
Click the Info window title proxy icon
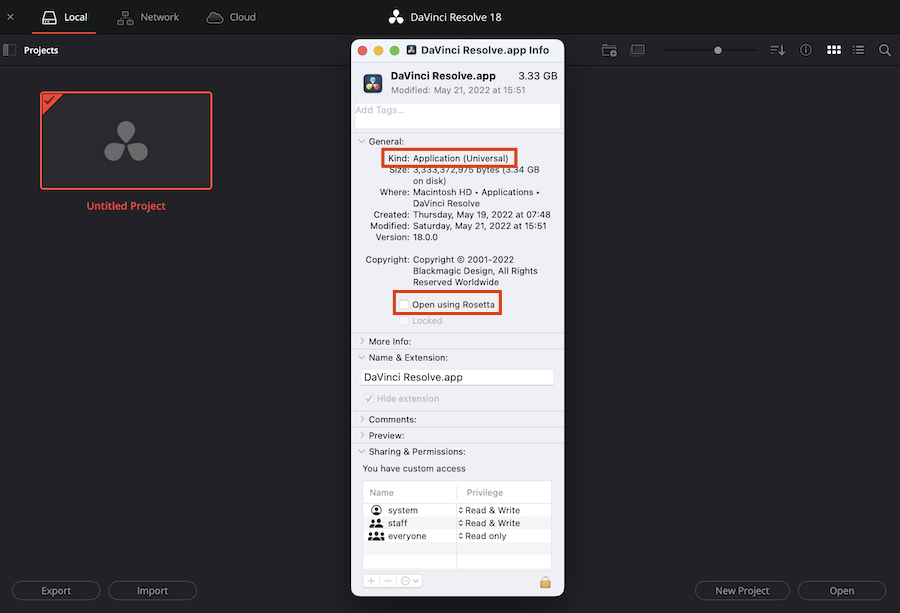[x=412, y=50]
